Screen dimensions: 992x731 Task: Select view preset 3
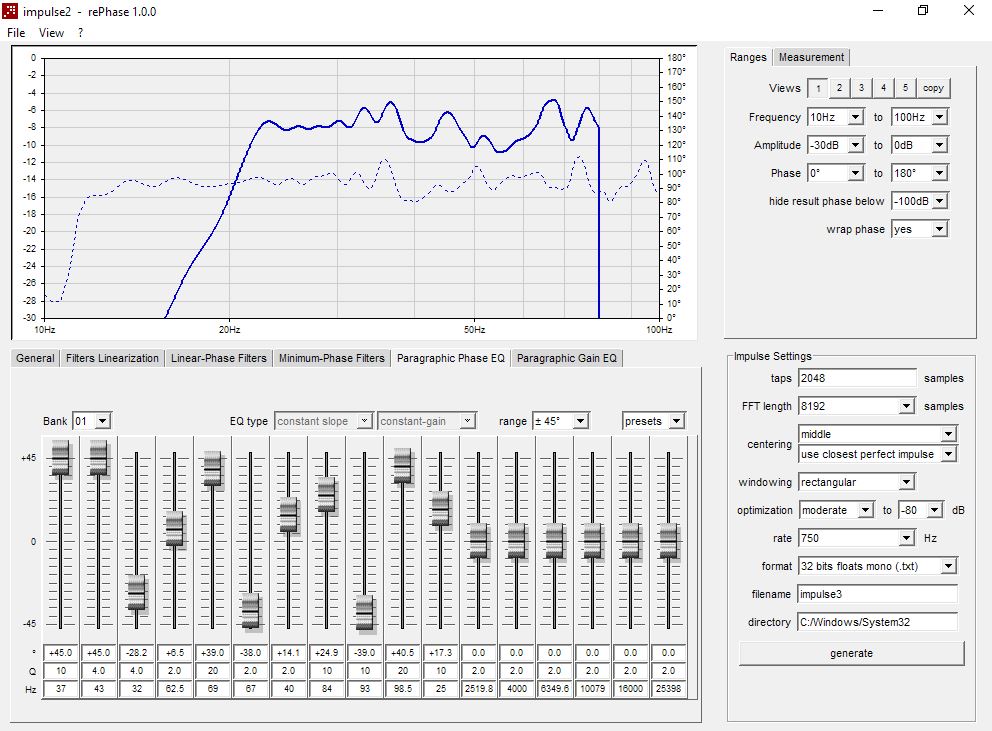coord(861,88)
